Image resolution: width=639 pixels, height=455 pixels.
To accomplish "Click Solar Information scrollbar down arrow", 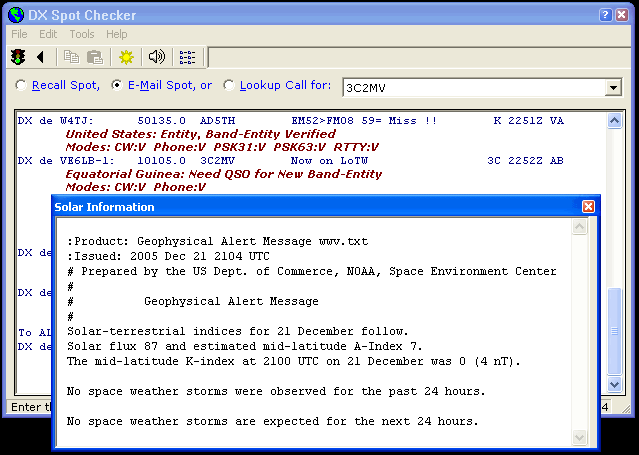I will pos(579,437).
